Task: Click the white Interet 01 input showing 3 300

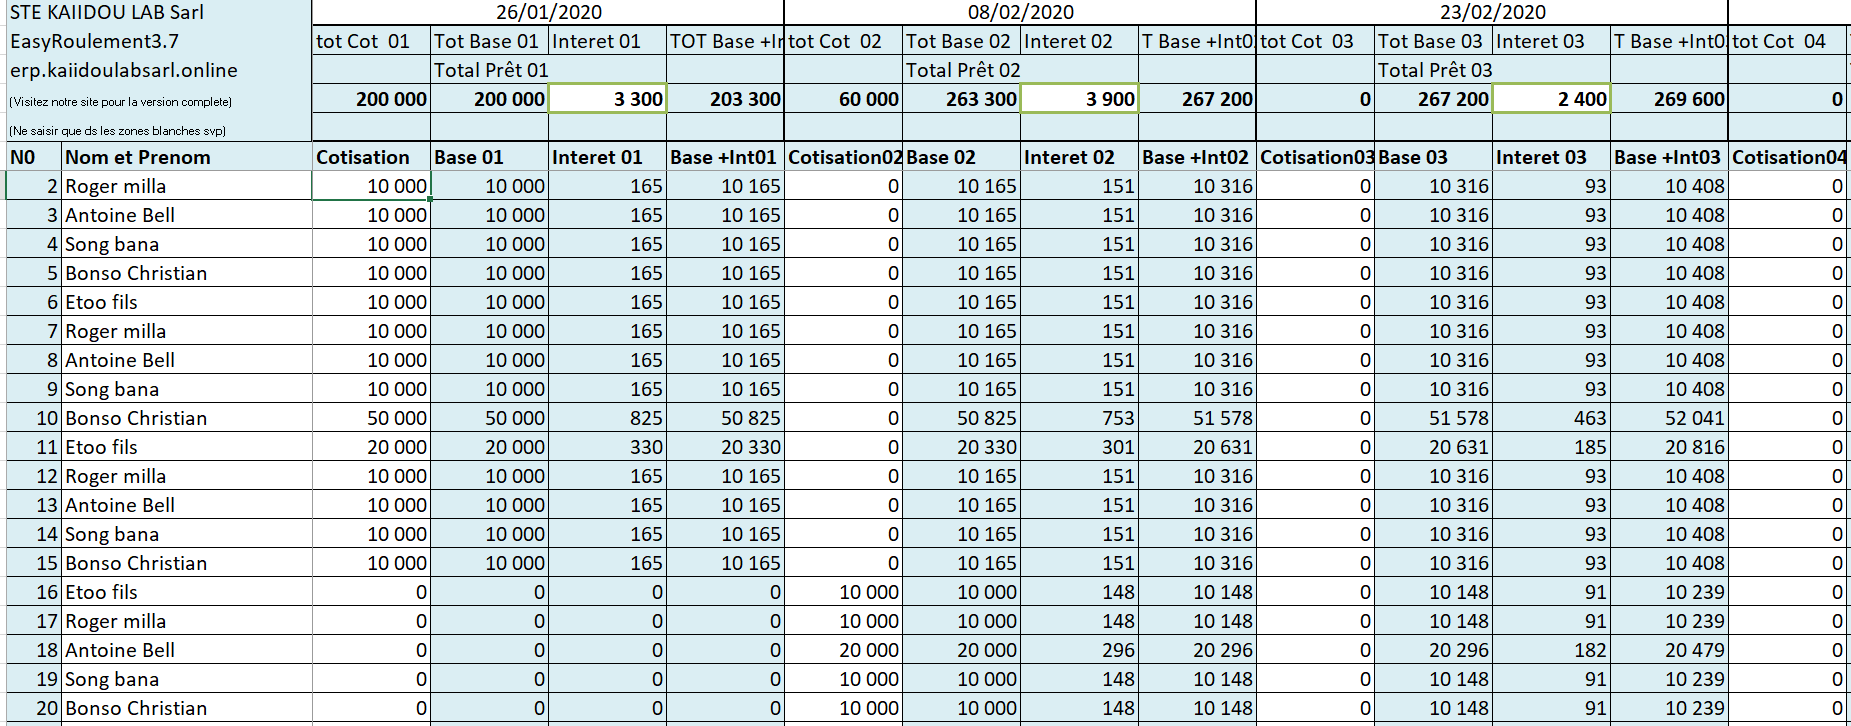Action: coord(608,99)
